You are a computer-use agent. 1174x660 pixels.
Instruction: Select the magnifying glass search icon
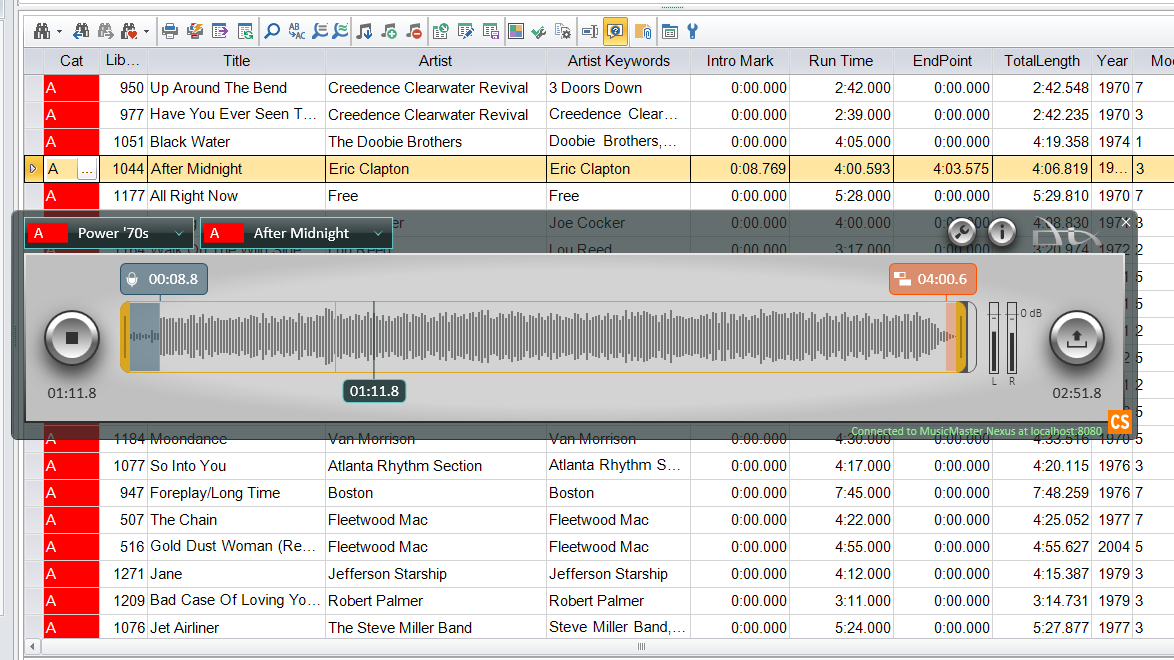pos(271,31)
